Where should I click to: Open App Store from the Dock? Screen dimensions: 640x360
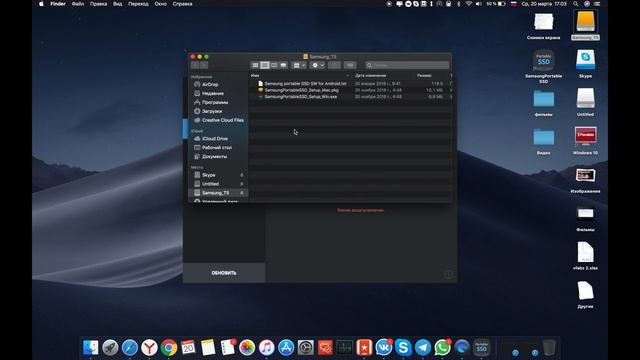286,347
